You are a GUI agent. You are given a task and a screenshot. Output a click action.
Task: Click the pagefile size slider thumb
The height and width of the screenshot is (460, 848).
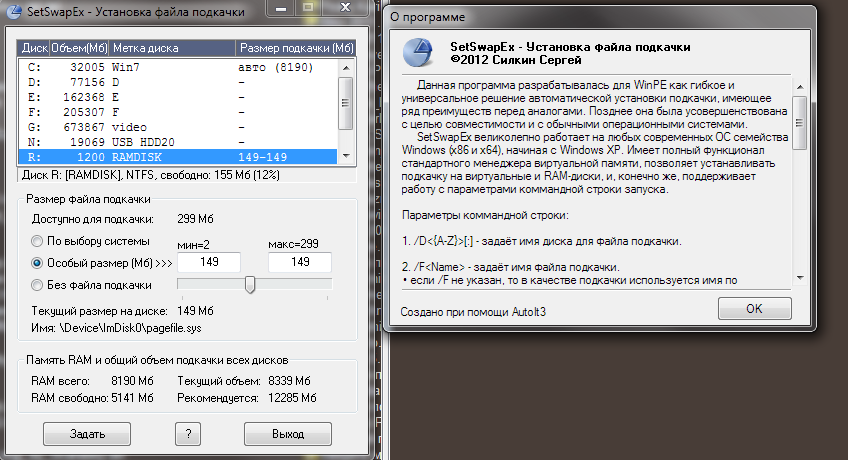click(x=250, y=284)
